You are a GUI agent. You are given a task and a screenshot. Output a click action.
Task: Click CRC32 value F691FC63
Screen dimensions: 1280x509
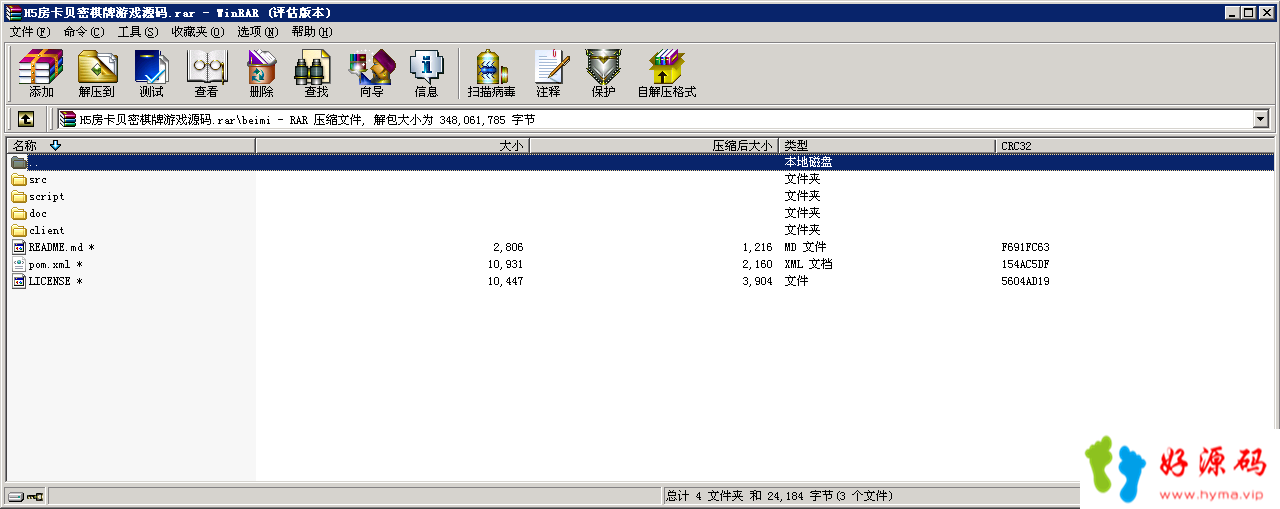tap(1025, 247)
